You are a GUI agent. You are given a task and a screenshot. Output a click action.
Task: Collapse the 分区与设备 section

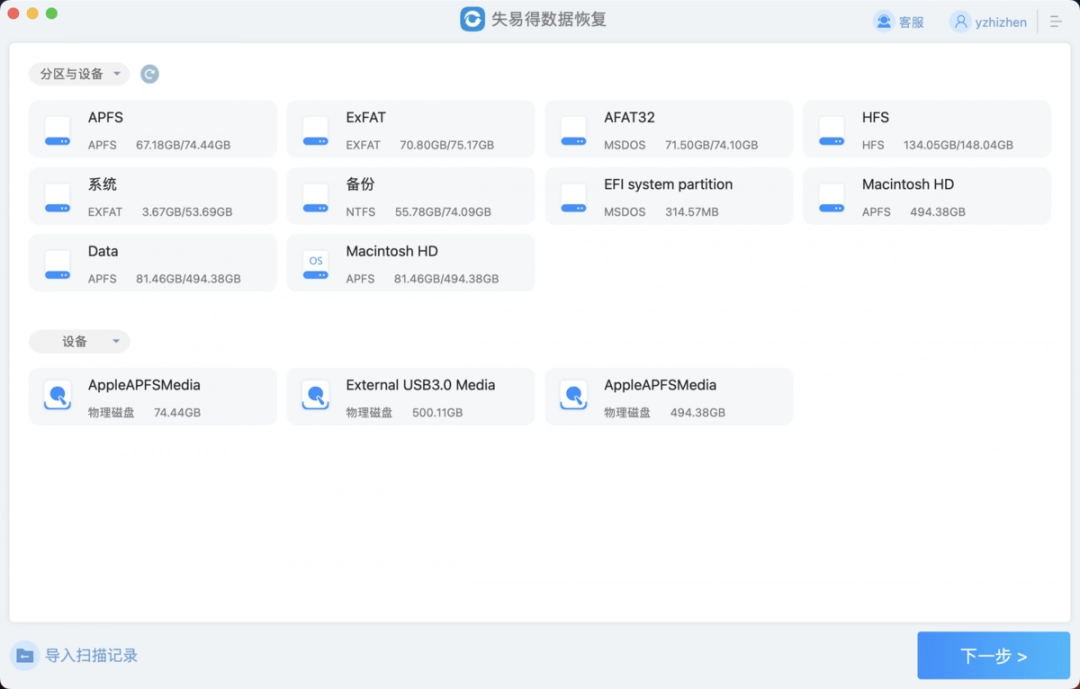[x=79, y=73]
